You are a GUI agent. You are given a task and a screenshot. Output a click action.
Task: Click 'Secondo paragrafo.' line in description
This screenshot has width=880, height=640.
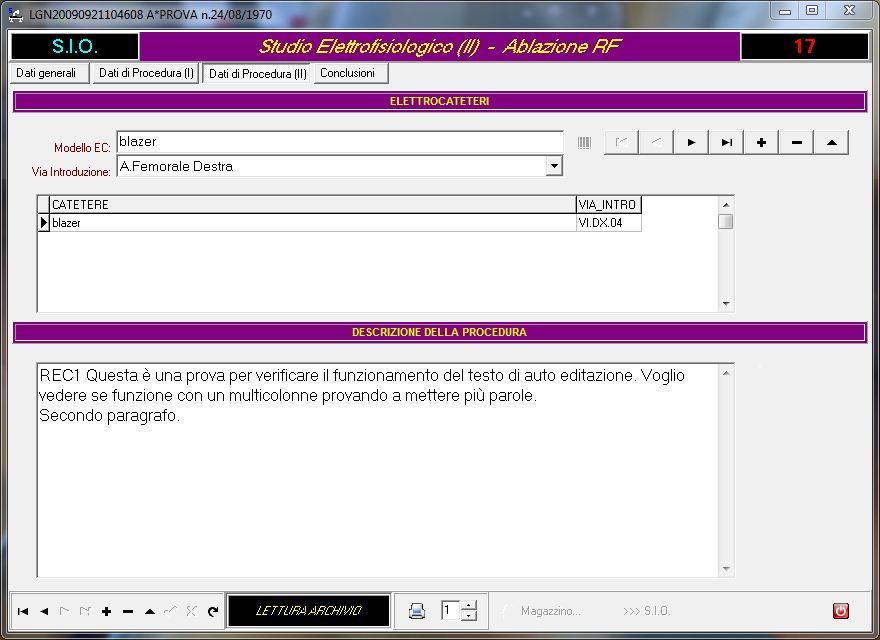coord(109,416)
